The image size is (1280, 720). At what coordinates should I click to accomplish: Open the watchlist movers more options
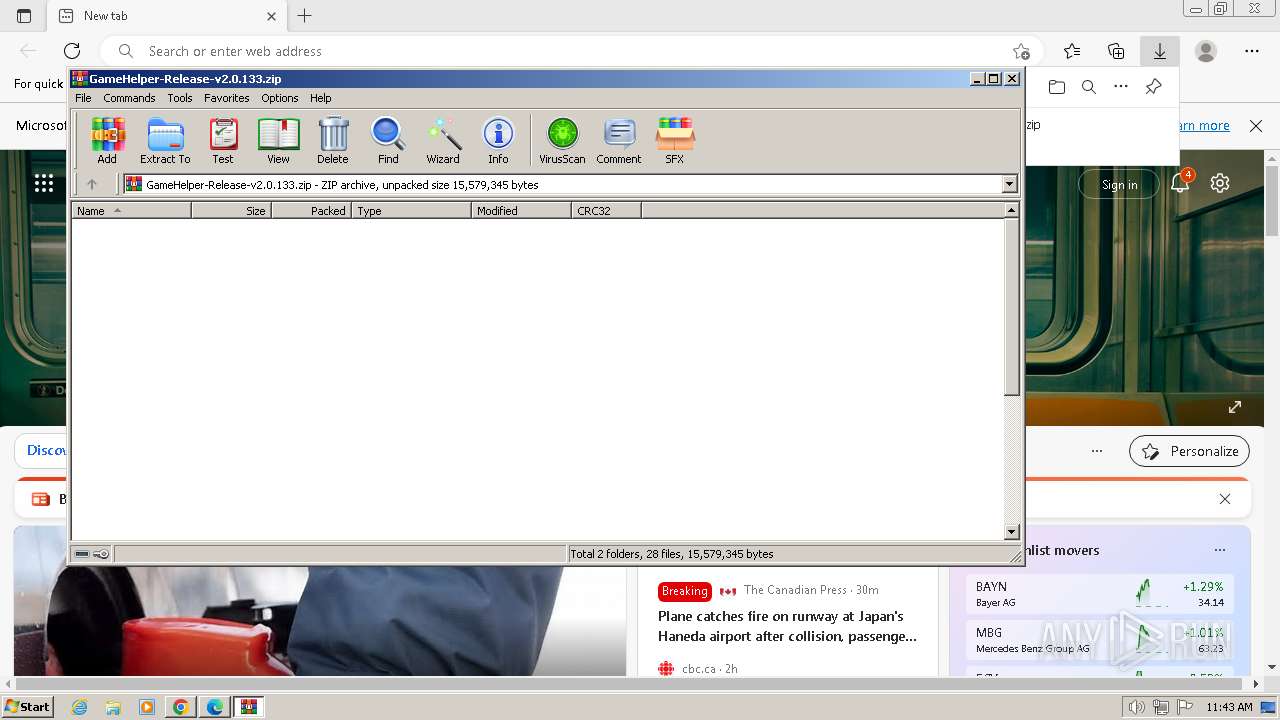click(1220, 550)
